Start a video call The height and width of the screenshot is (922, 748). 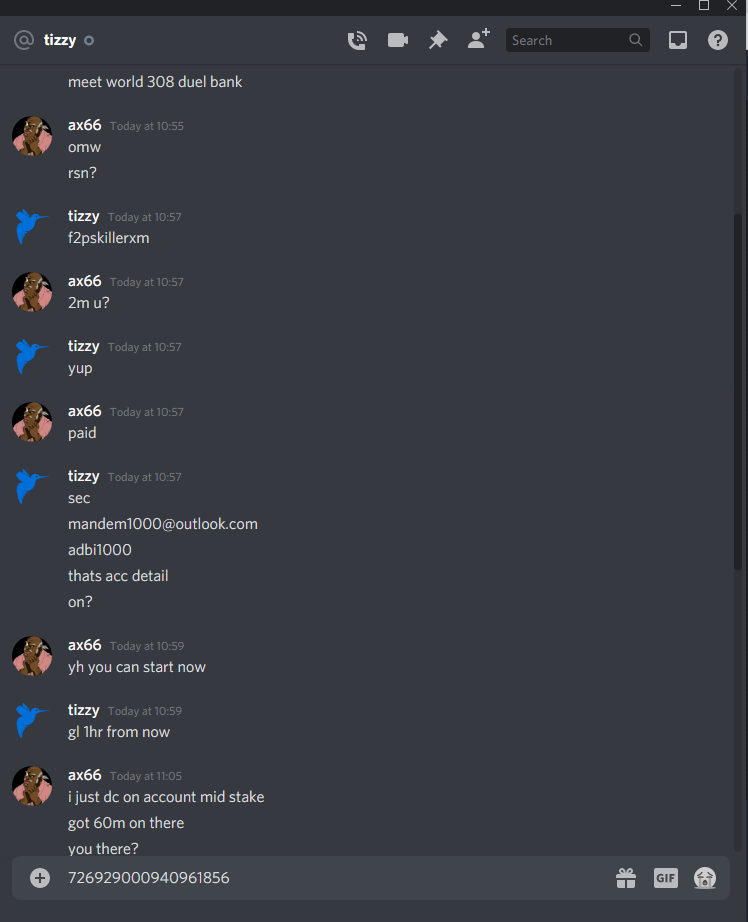(398, 40)
